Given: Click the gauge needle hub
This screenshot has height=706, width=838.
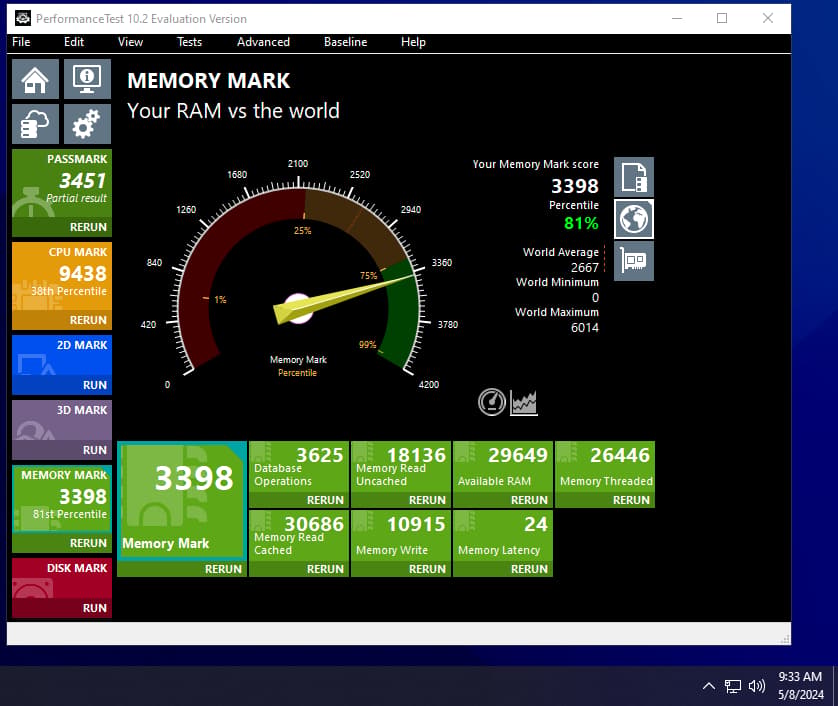Looking at the screenshot, I should pos(298,309).
